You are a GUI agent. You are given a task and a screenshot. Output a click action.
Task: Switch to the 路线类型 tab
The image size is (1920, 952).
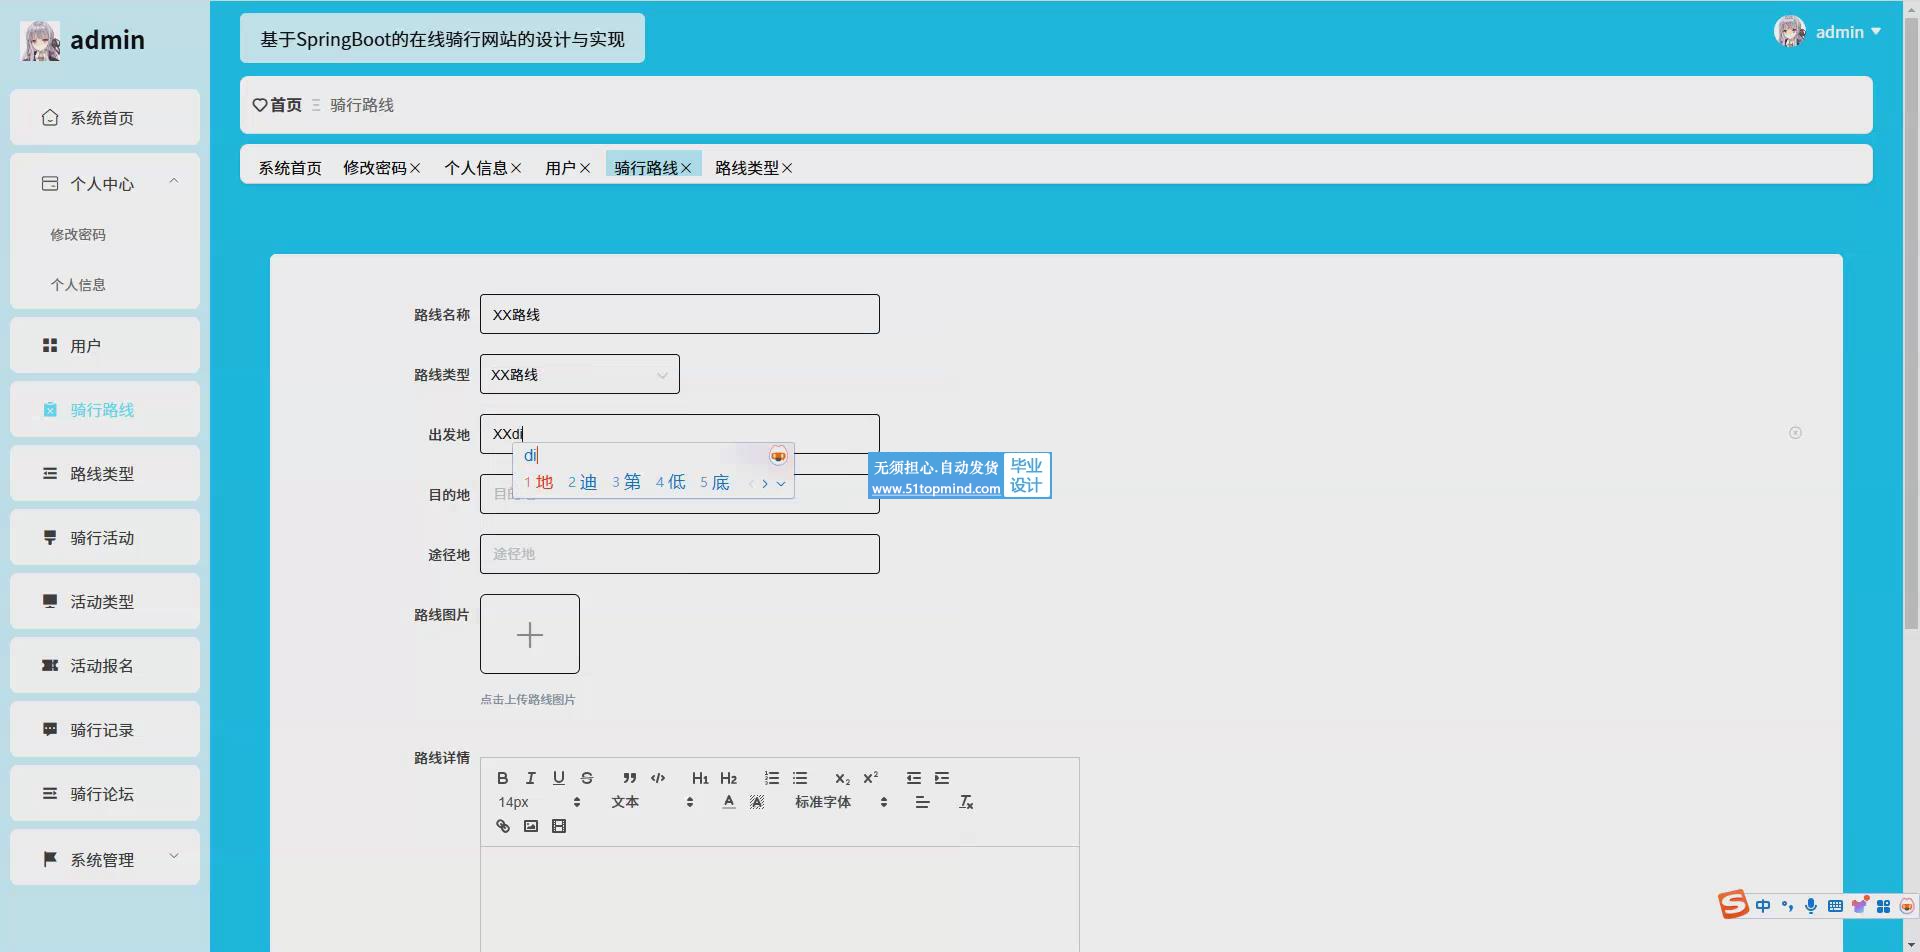[x=746, y=168]
